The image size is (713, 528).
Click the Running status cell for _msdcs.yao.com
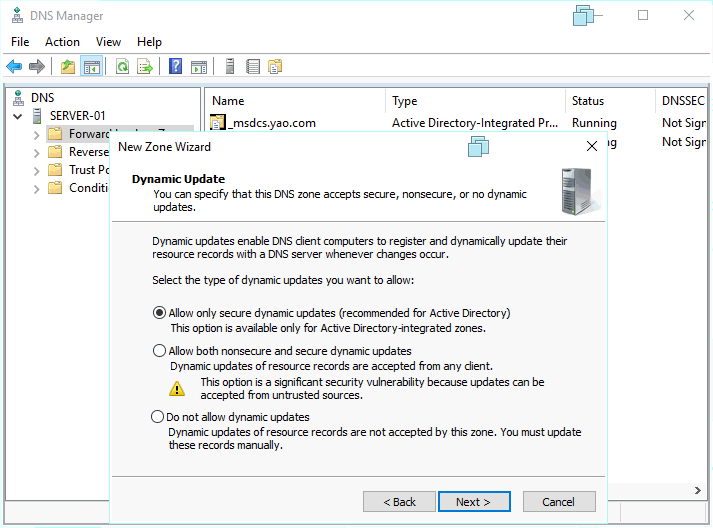coord(594,123)
